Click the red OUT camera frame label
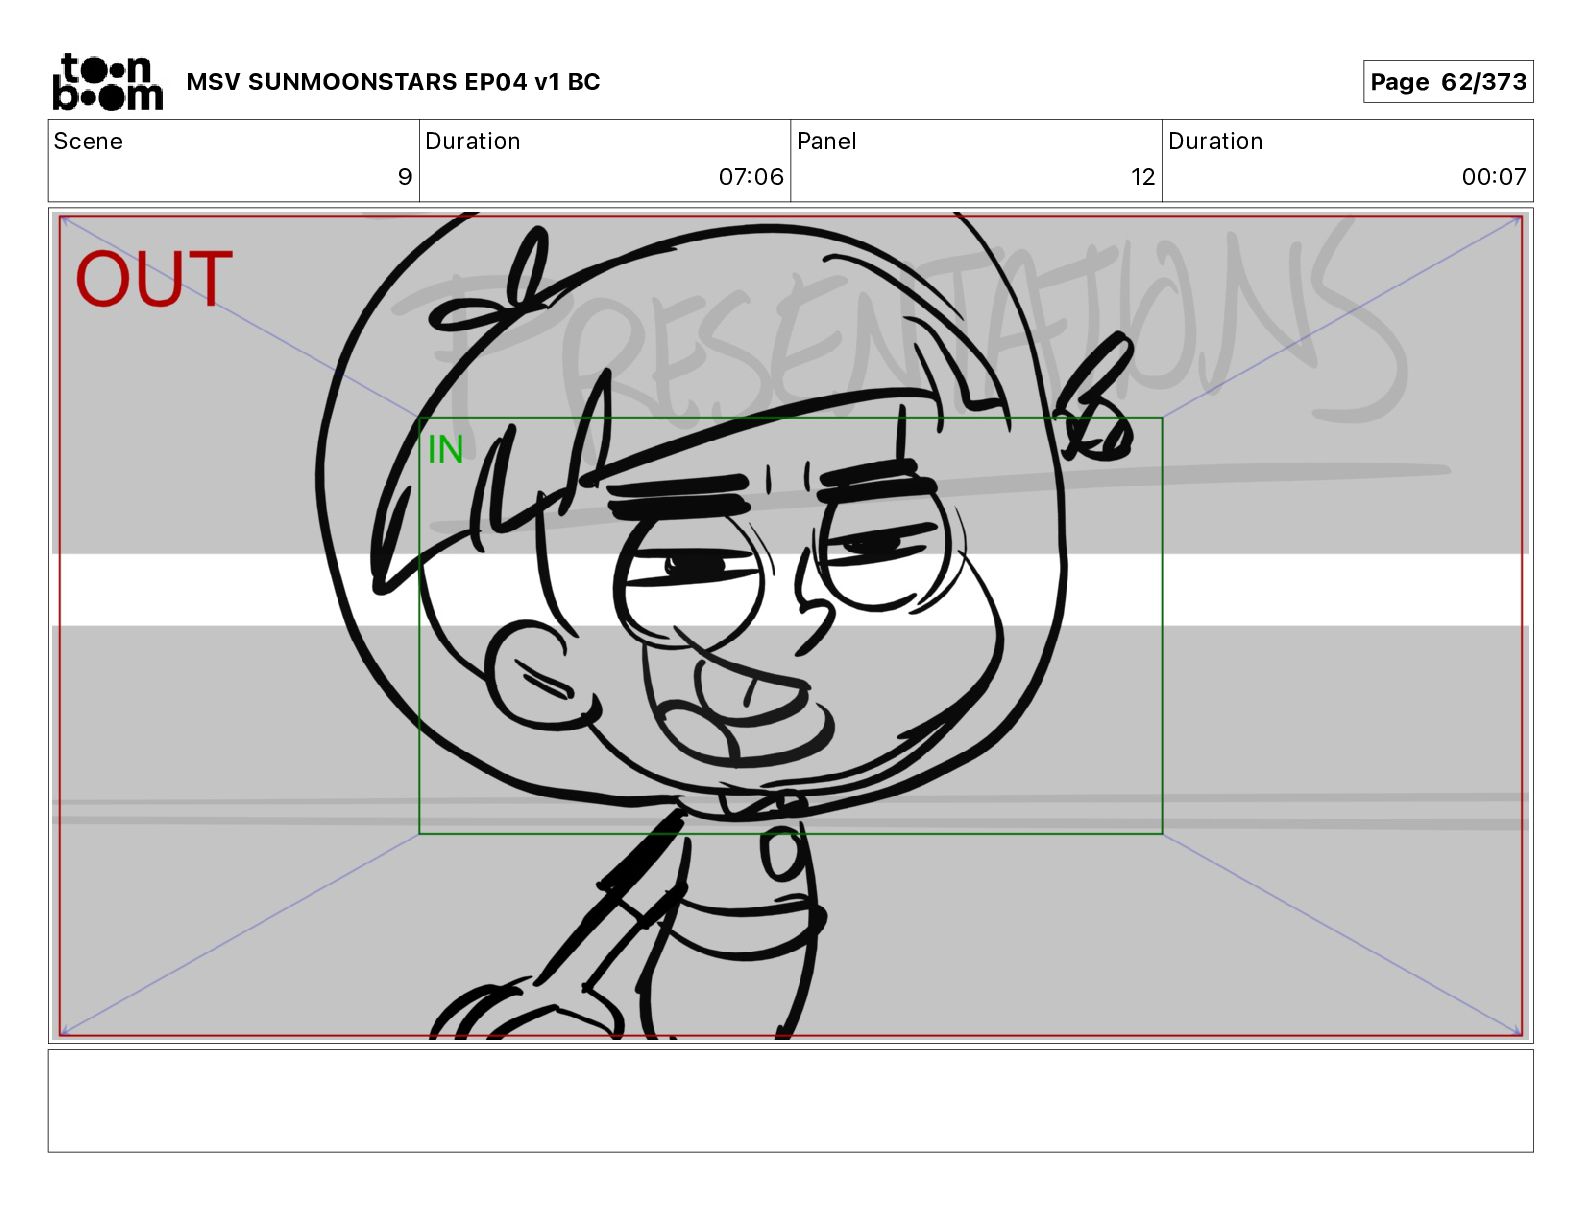The height and width of the screenshot is (1224, 1584). [x=154, y=279]
